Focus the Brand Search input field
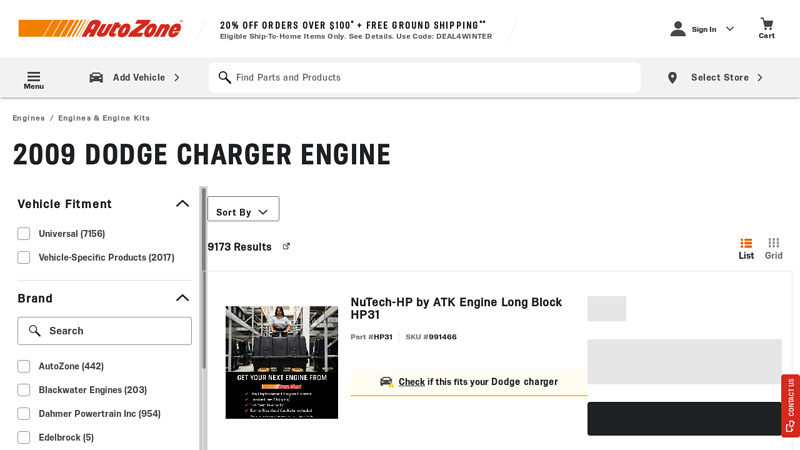Viewport: 800px width, 450px height. point(105,331)
